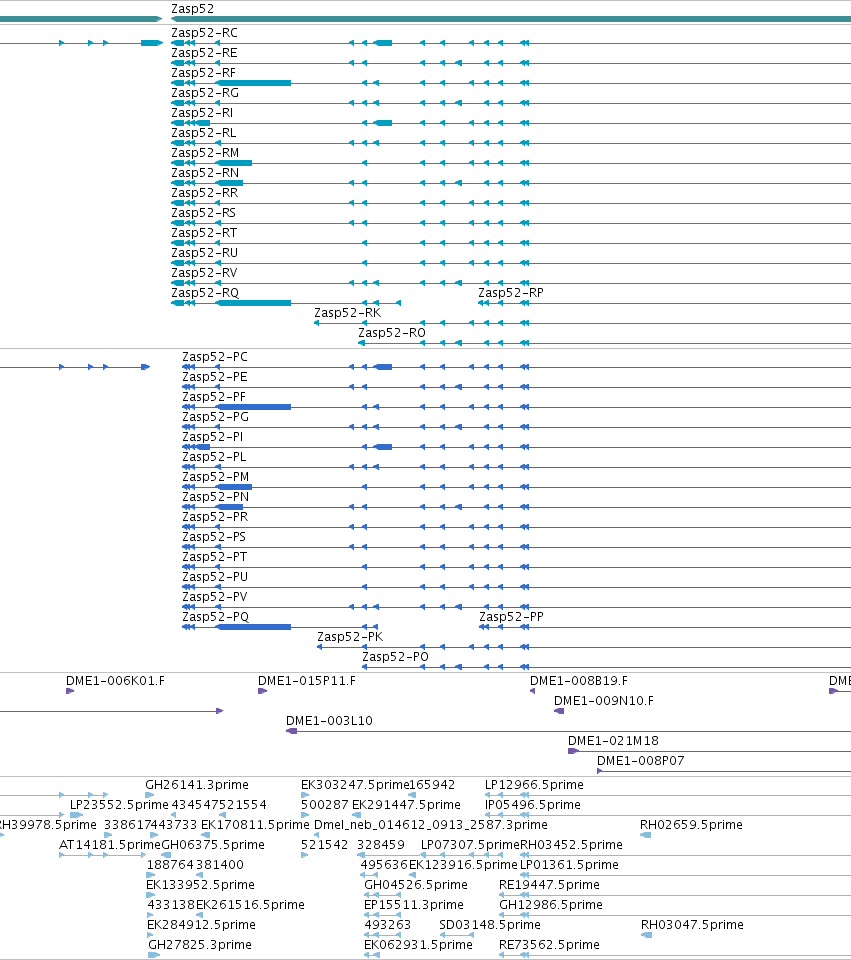
Task: Select the EK133952.5prime EST label
Action: [200, 885]
